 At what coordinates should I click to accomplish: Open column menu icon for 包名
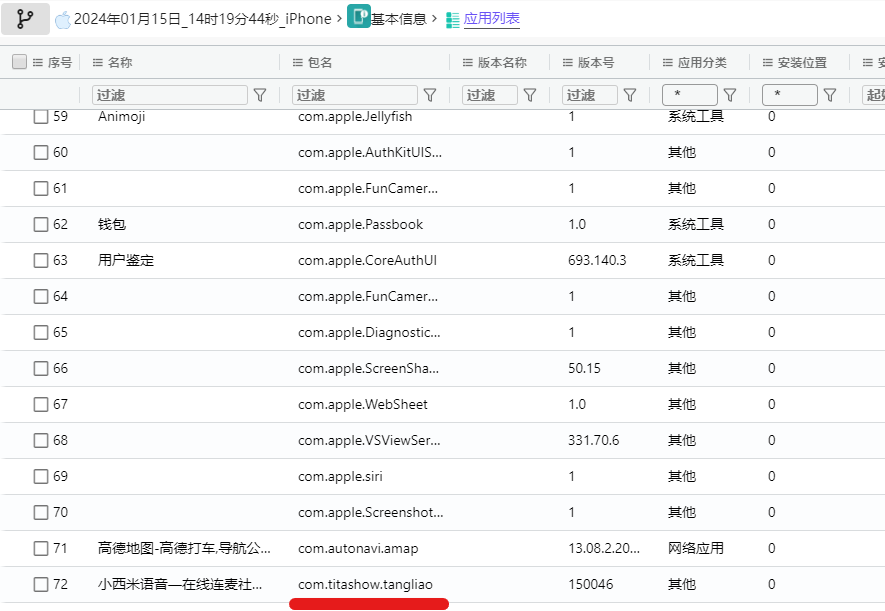coord(298,63)
